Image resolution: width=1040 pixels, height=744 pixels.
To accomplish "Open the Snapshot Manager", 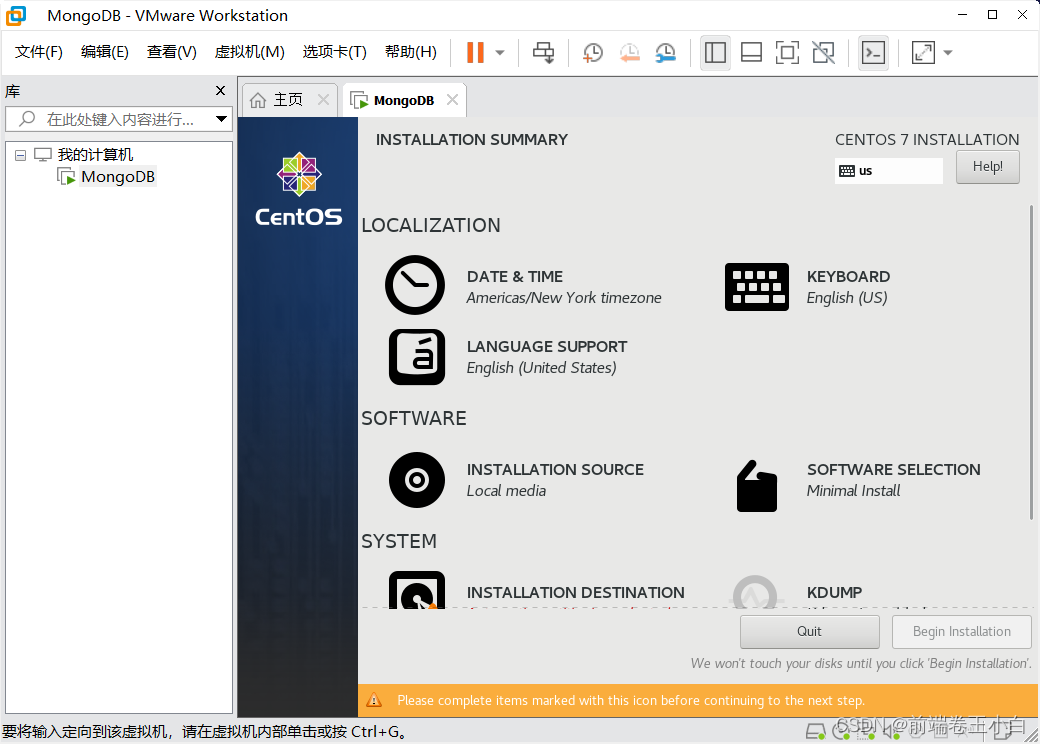I will click(665, 52).
